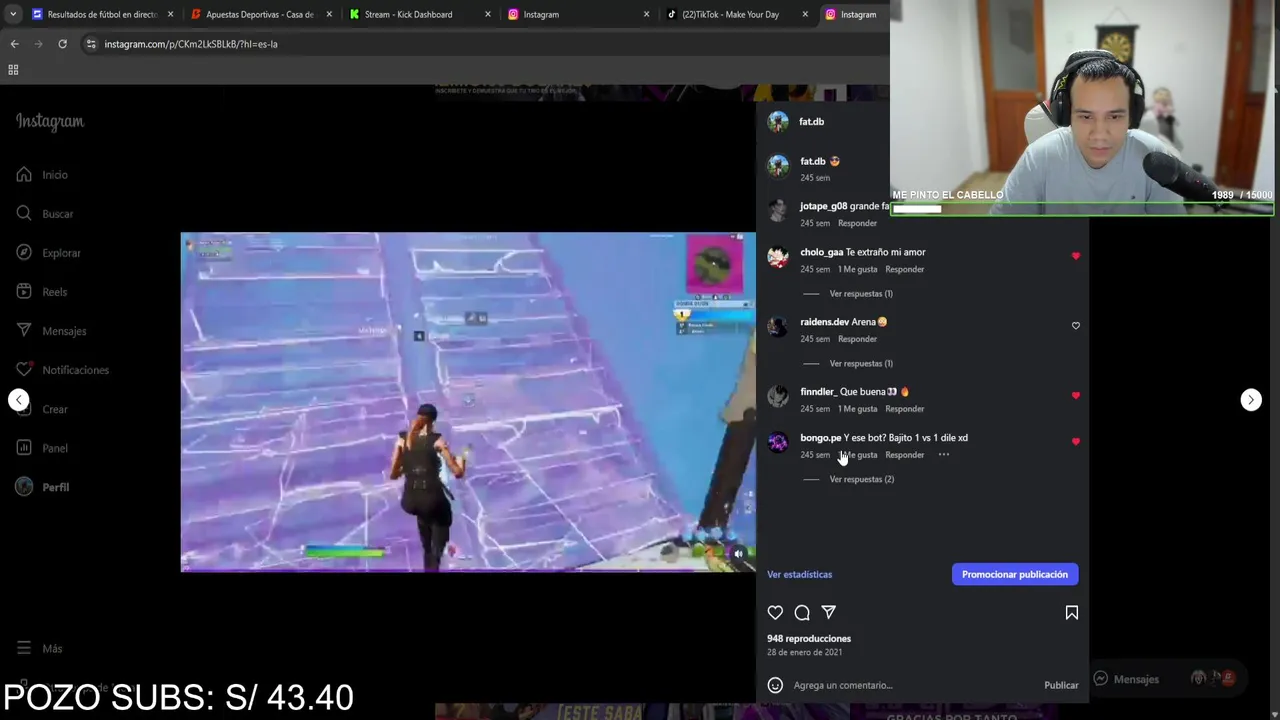Image resolution: width=1280 pixels, height=720 pixels.
Task: Like the post with heart icon
Action: (x=775, y=612)
